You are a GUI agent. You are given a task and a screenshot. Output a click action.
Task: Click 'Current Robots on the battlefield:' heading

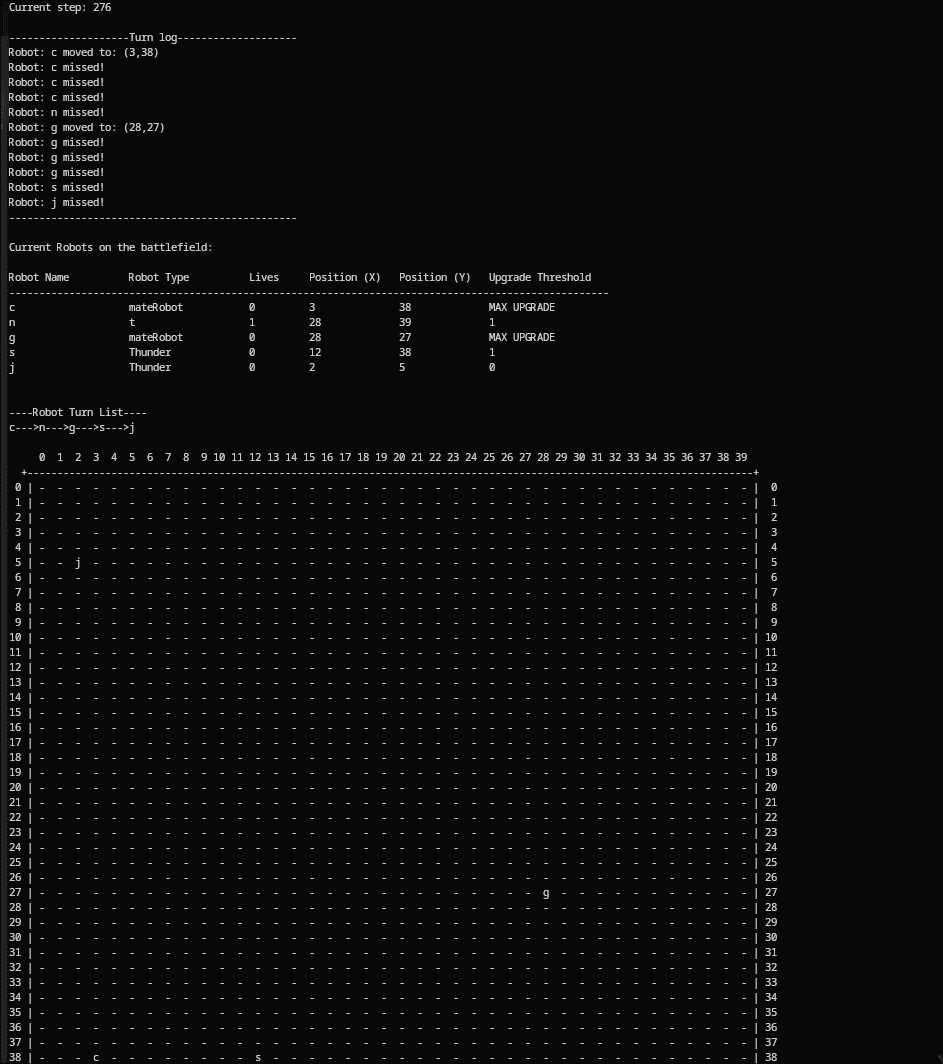coord(110,247)
